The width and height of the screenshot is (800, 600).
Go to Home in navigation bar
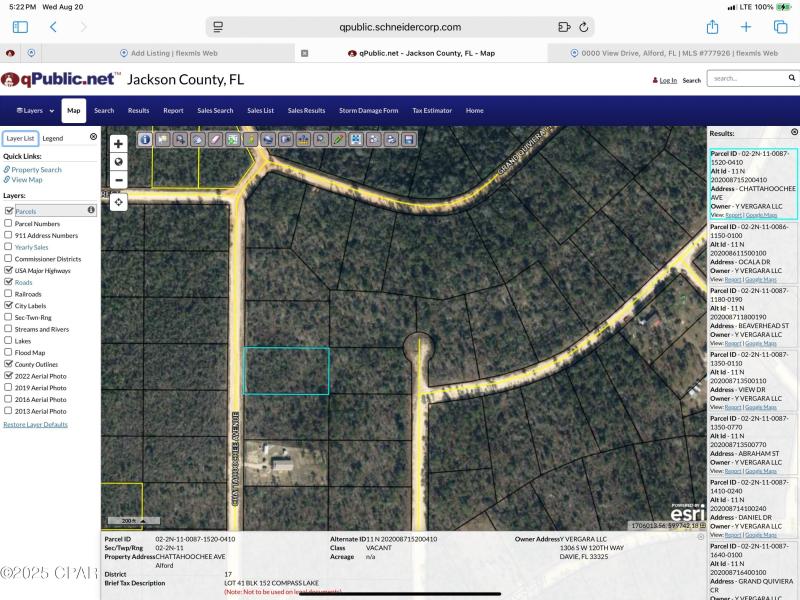pyautogui.click(x=474, y=111)
